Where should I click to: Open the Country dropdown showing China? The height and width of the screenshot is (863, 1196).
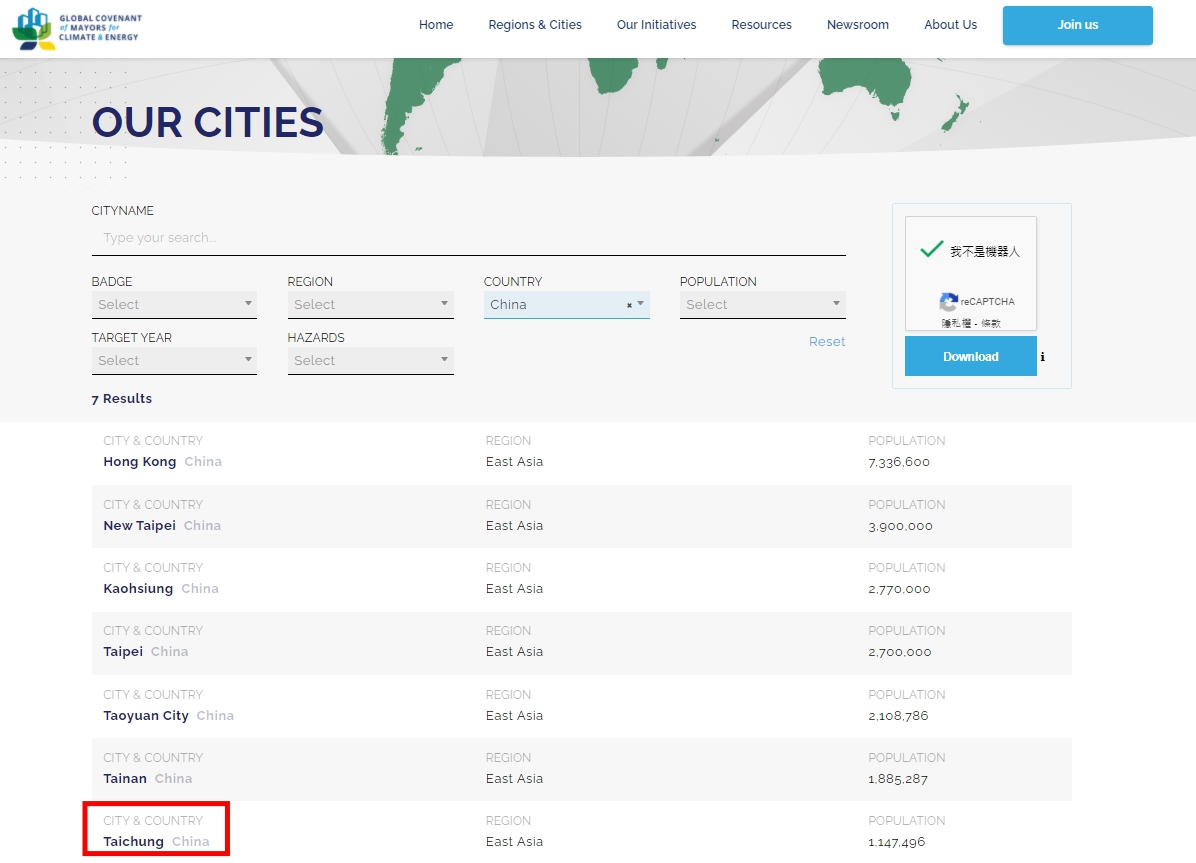click(556, 304)
